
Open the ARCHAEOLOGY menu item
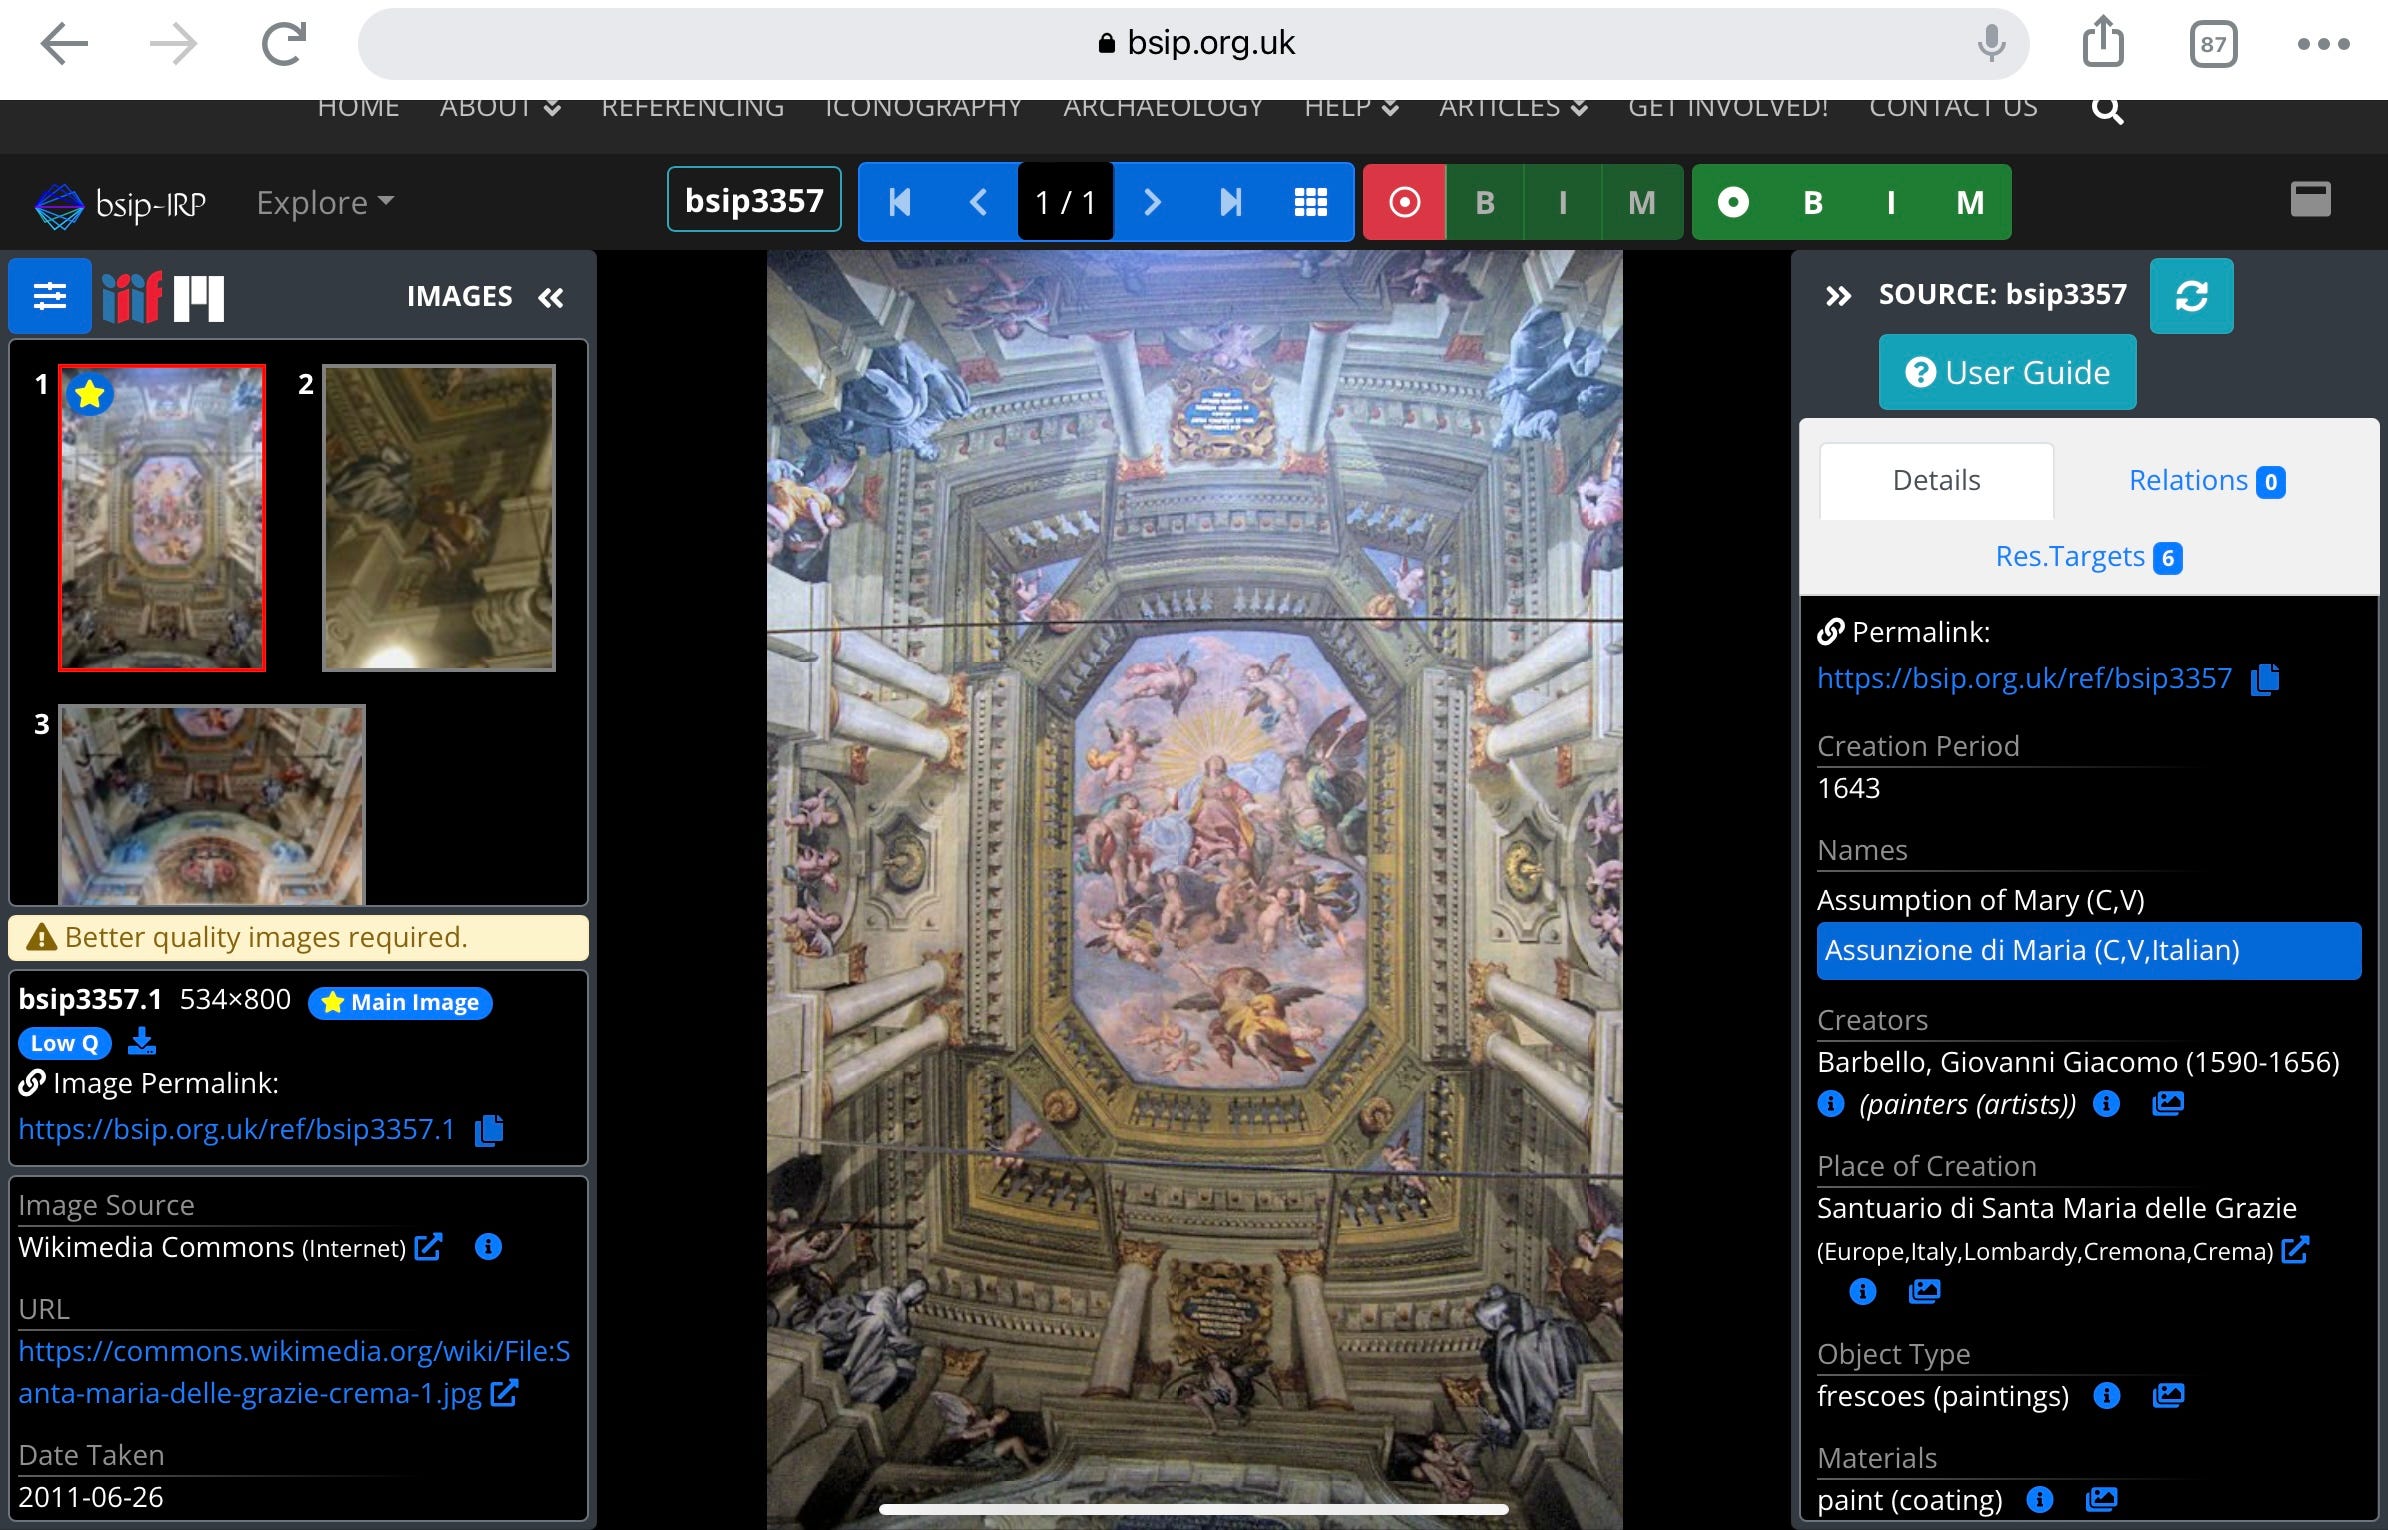point(1163,108)
